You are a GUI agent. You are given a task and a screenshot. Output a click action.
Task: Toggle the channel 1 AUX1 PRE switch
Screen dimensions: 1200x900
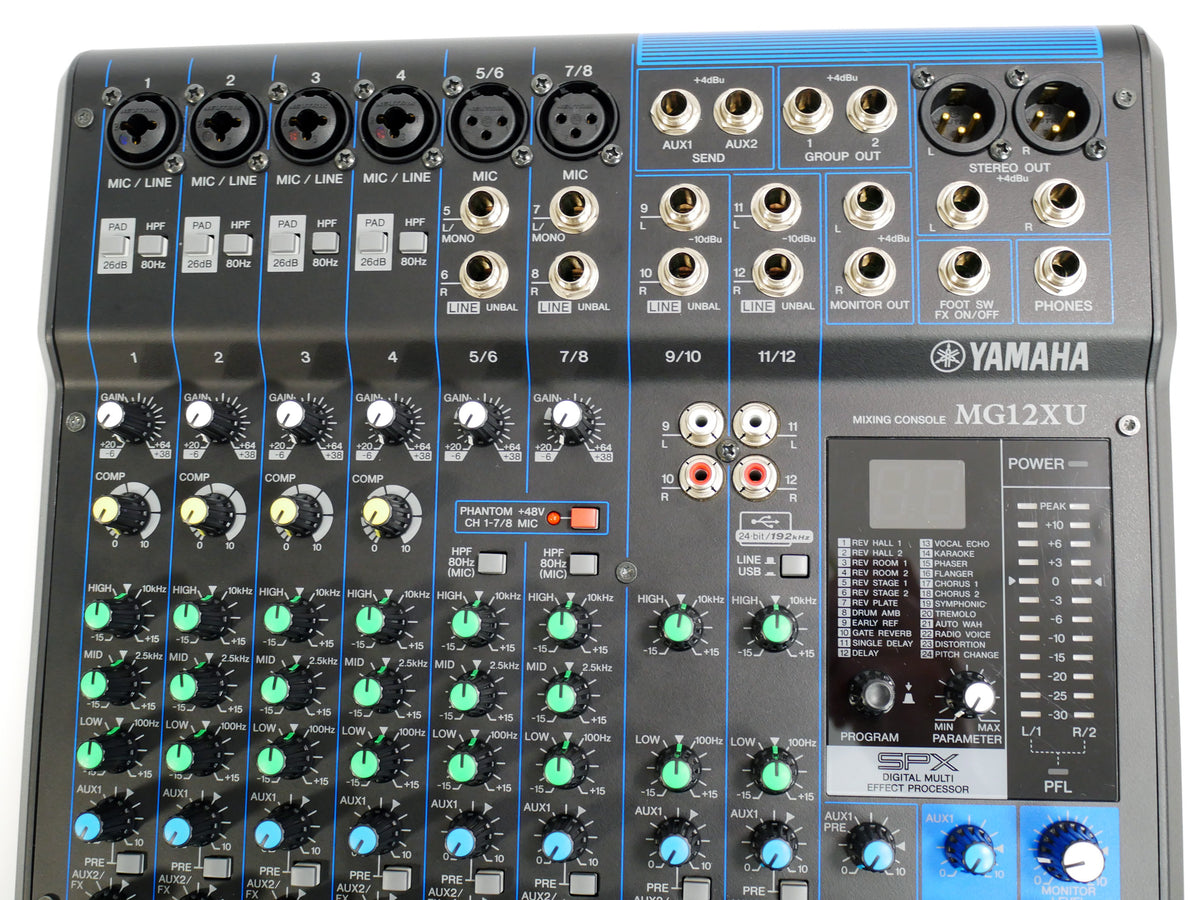click(129, 862)
